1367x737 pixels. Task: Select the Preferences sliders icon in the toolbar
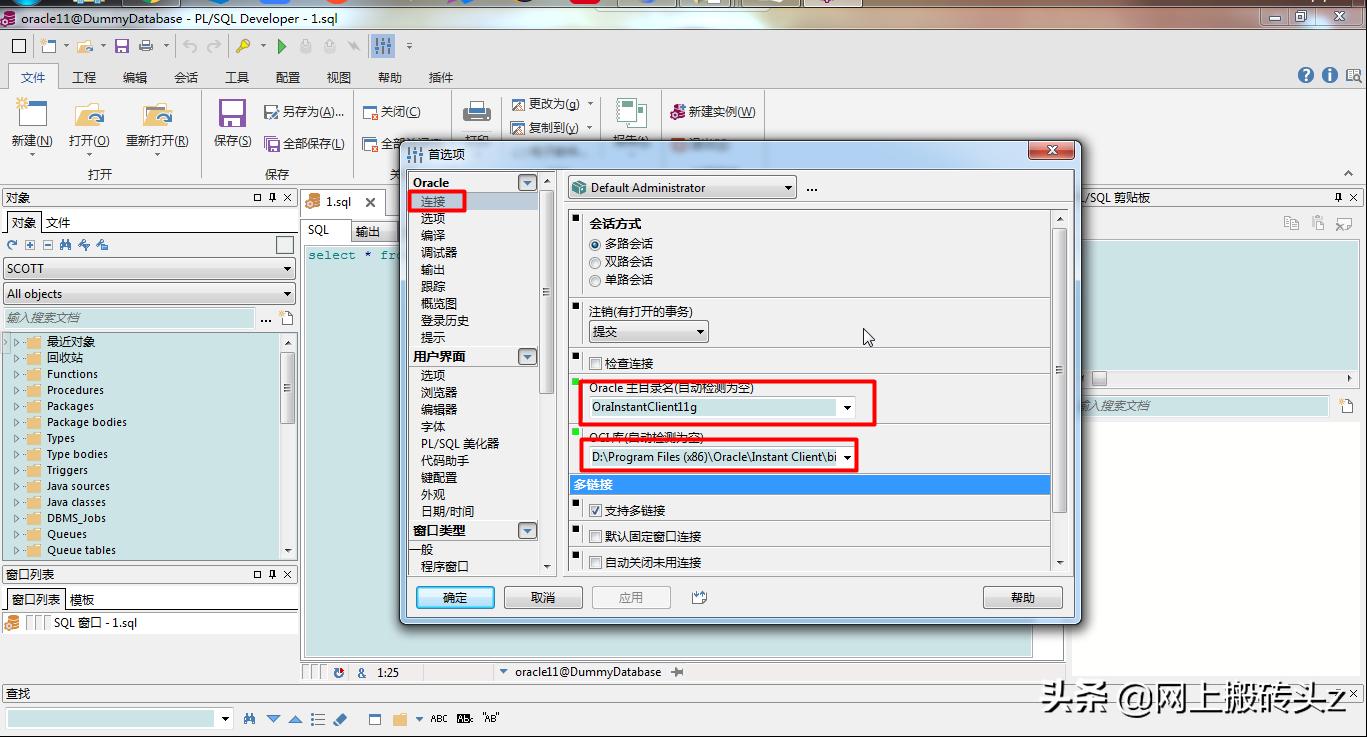[x=381, y=44]
